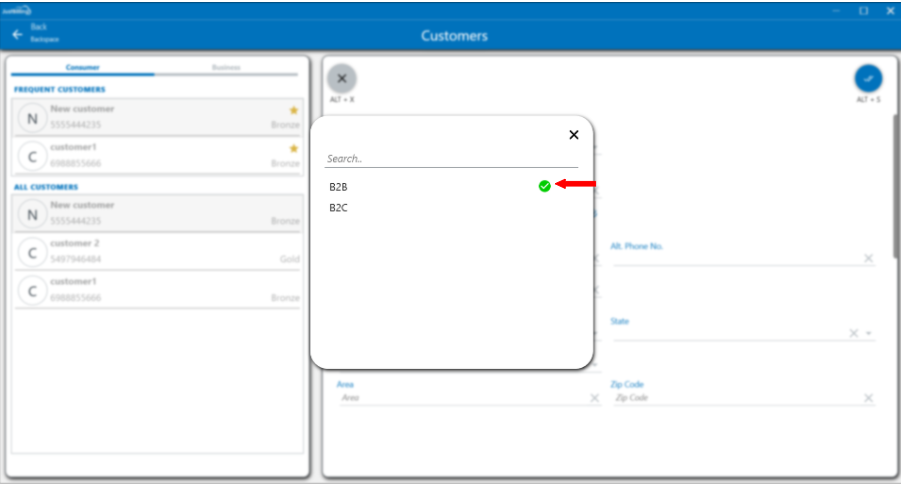Select the B2C option in list
Viewport: 903px width, 485px height.
click(338, 208)
